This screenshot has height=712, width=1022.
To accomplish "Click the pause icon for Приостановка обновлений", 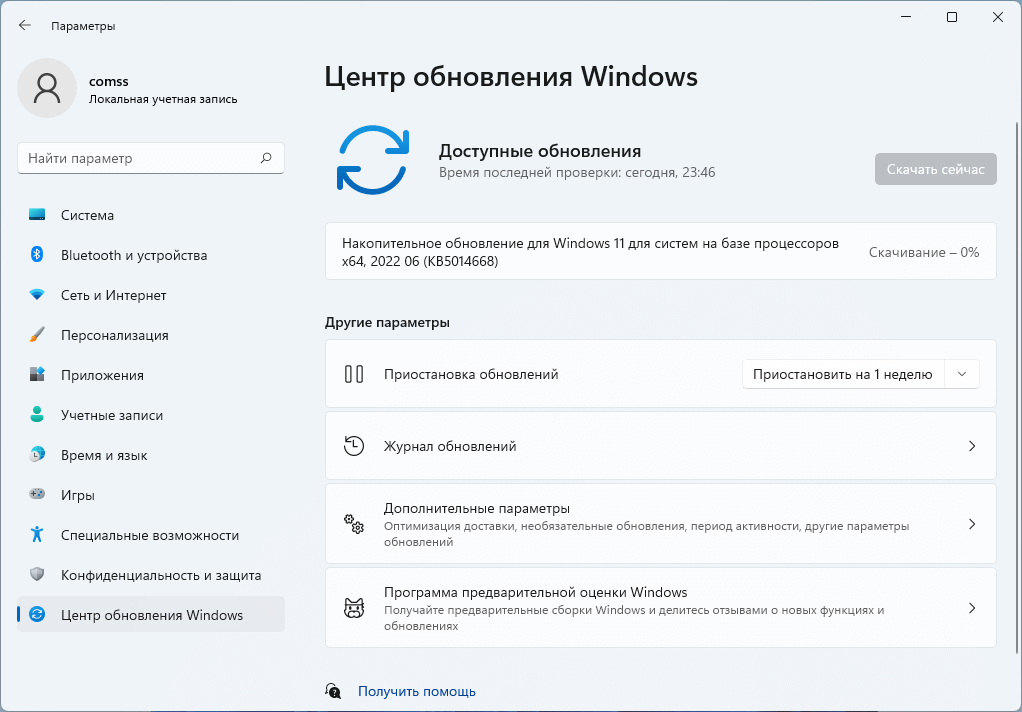I will (x=354, y=374).
